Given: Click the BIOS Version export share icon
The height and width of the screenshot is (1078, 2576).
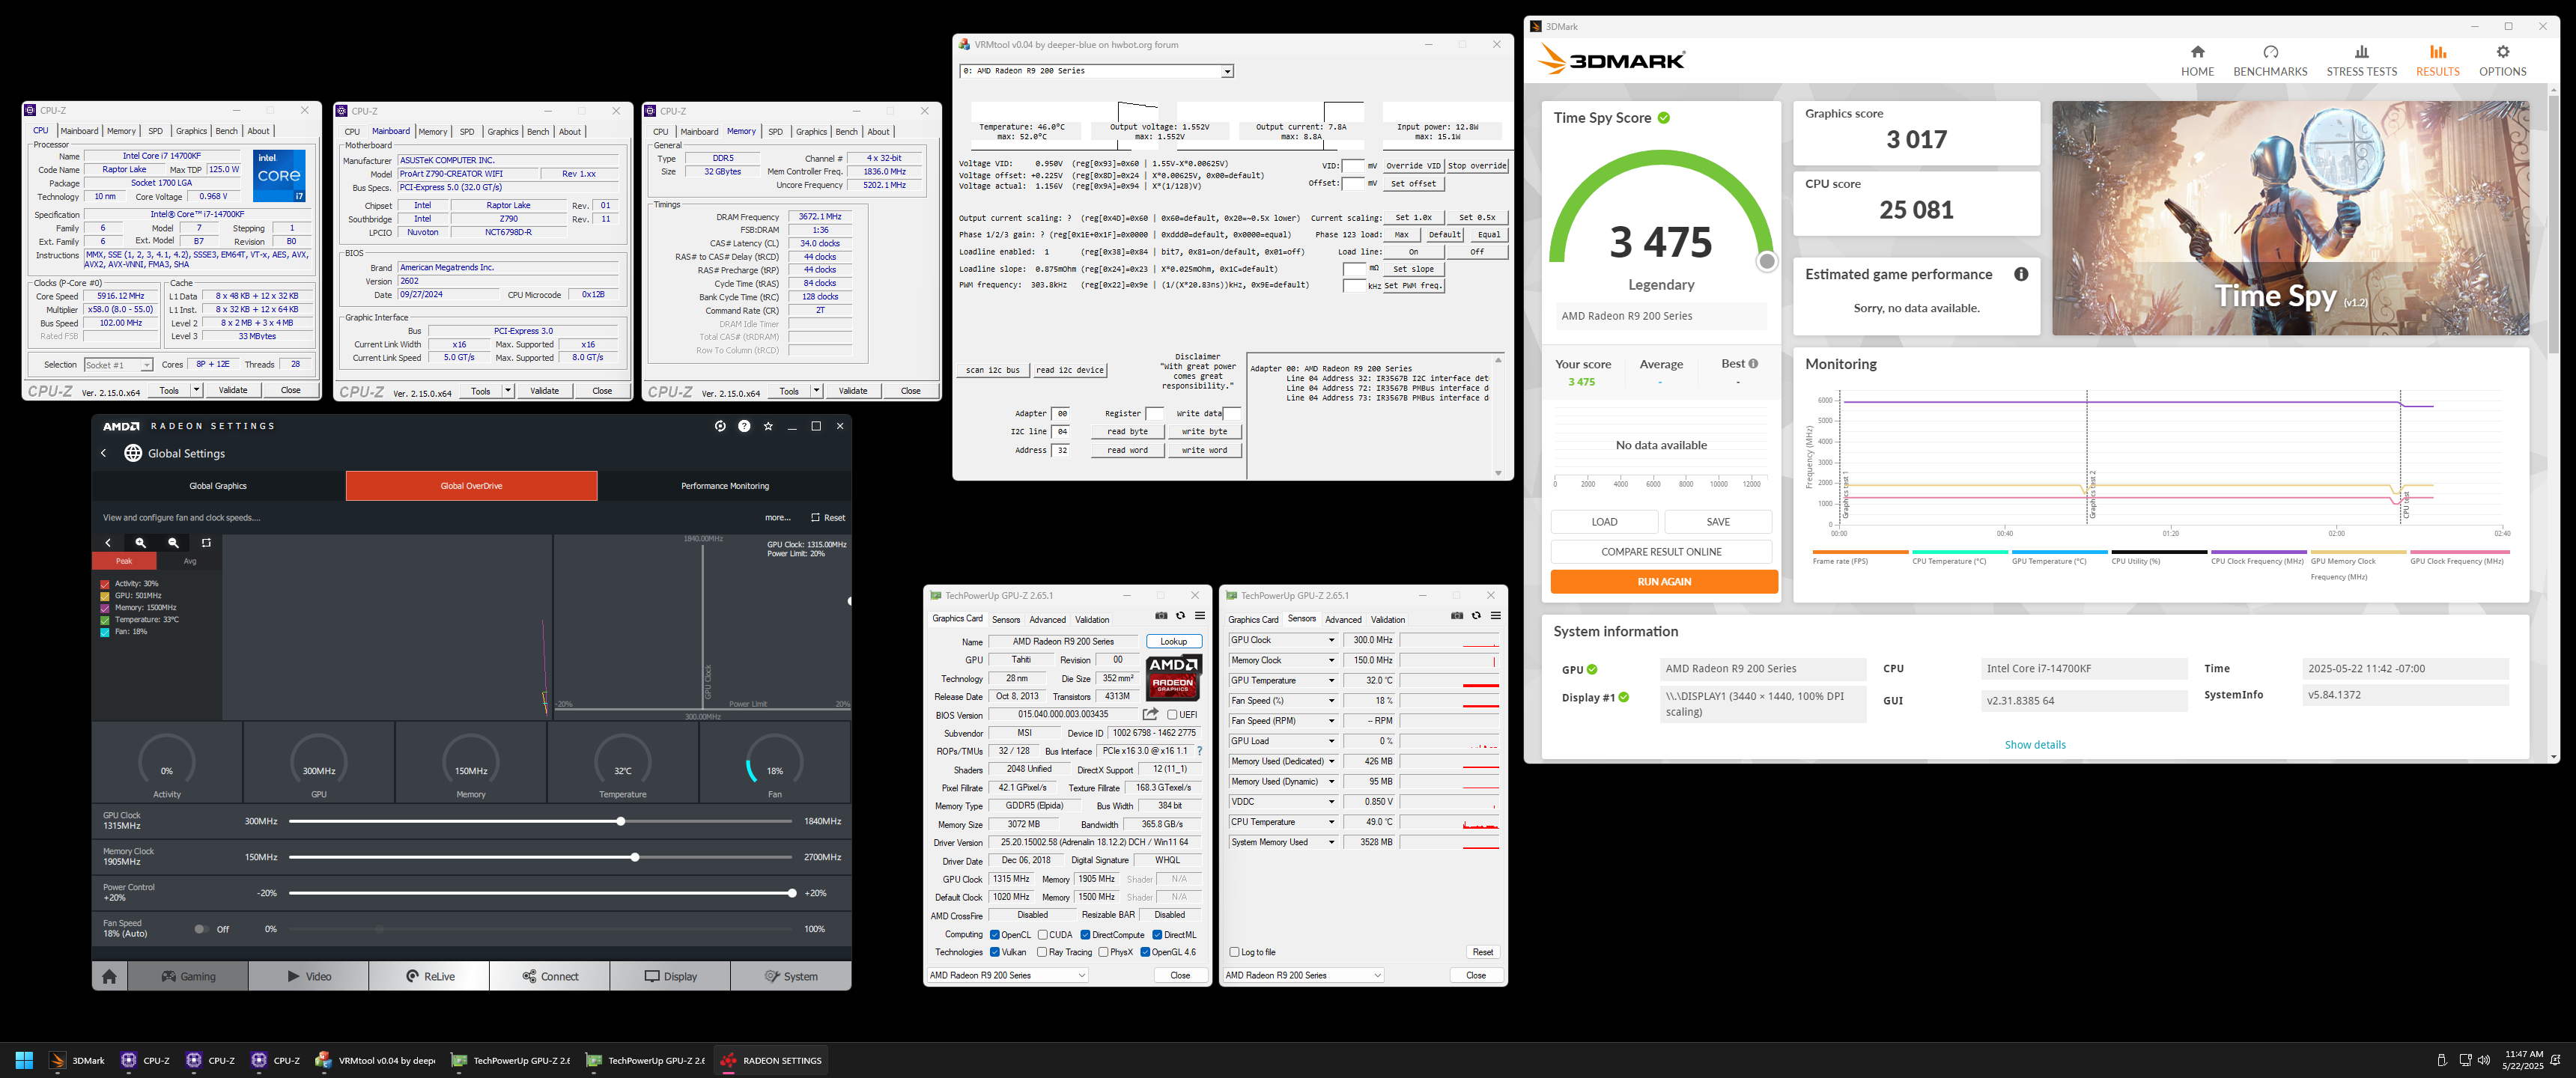Looking at the screenshot, I should point(1151,714).
